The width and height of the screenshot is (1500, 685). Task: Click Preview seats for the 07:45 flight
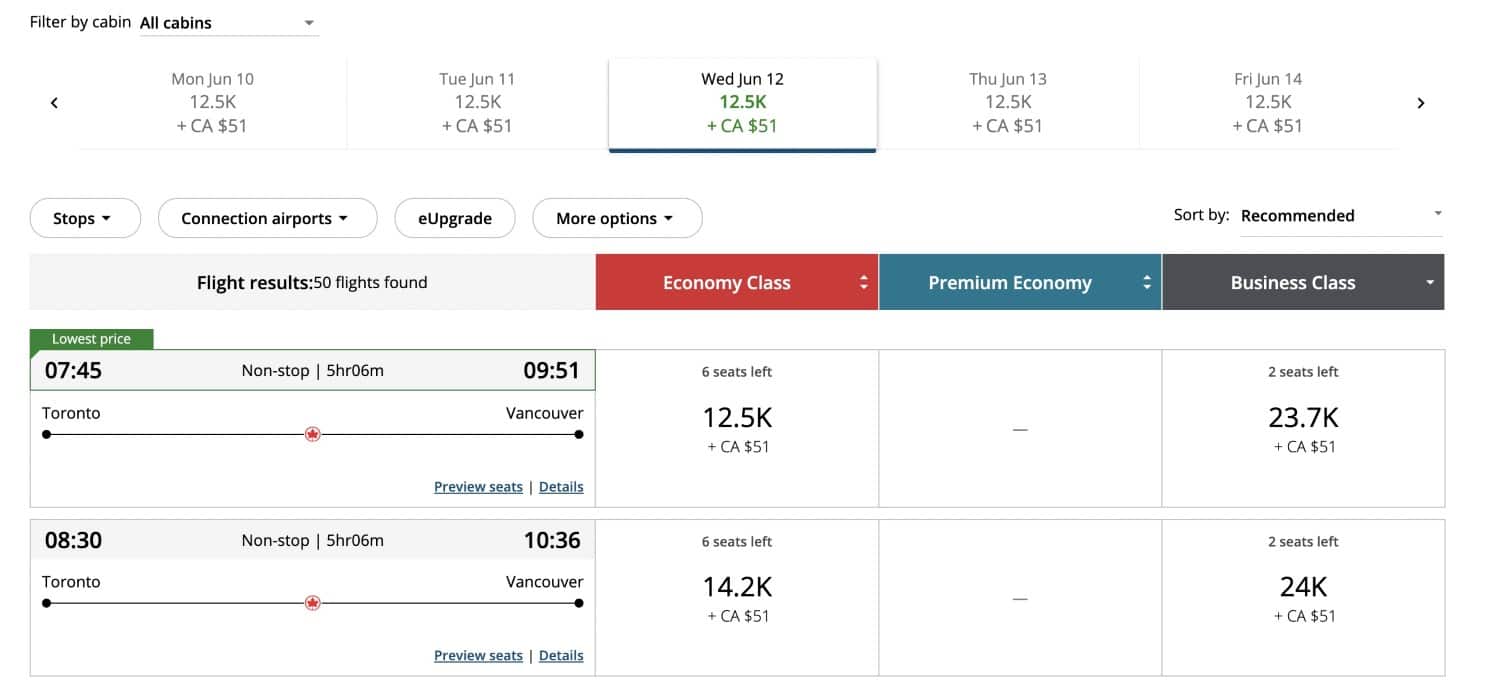pyautogui.click(x=478, y=486)
